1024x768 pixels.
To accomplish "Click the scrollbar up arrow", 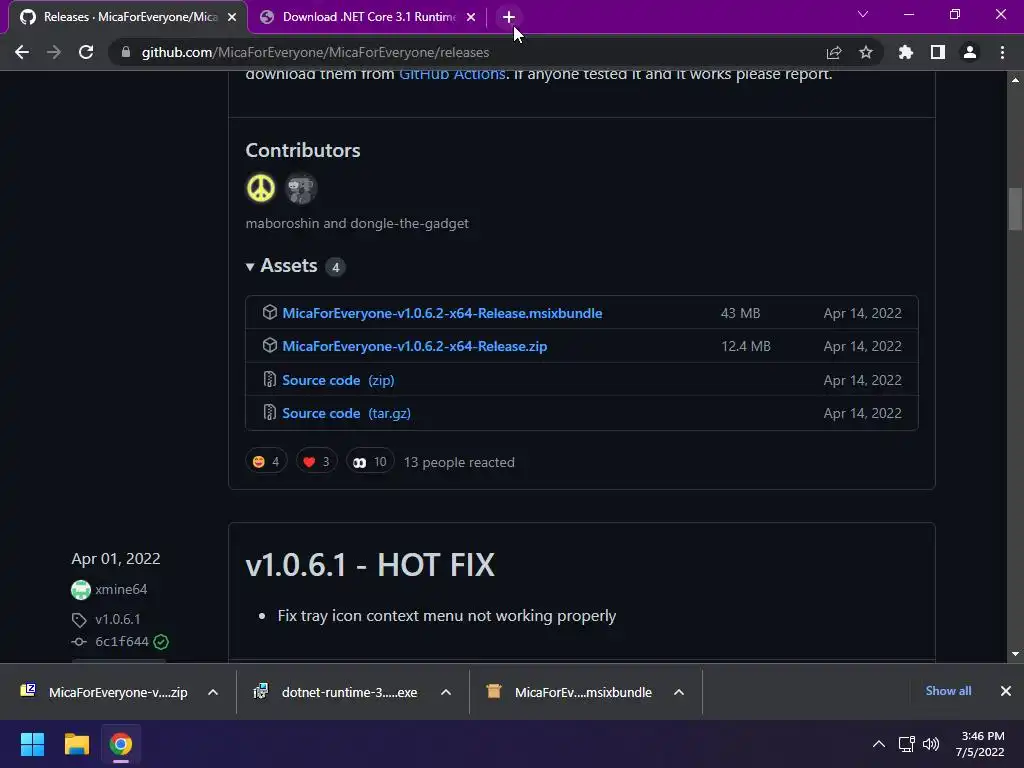I will coord(1015,80).
